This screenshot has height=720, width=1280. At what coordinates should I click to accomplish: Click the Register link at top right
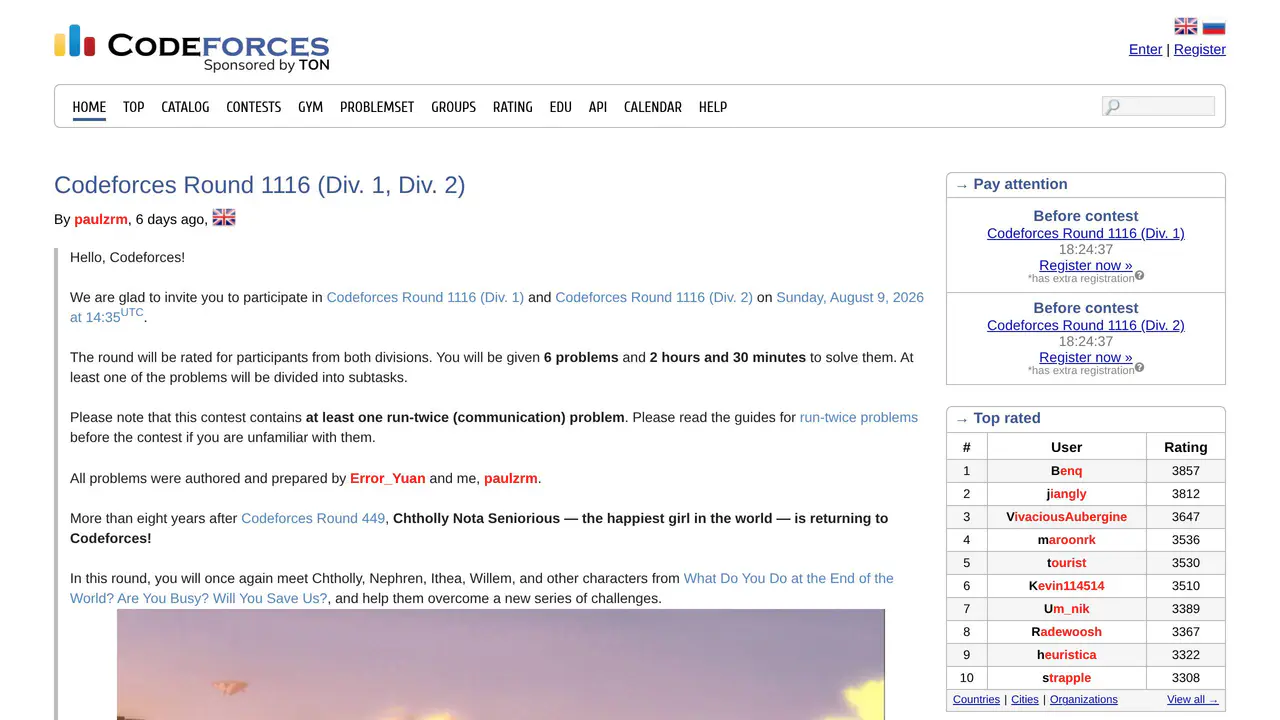tap(1200, 49)
